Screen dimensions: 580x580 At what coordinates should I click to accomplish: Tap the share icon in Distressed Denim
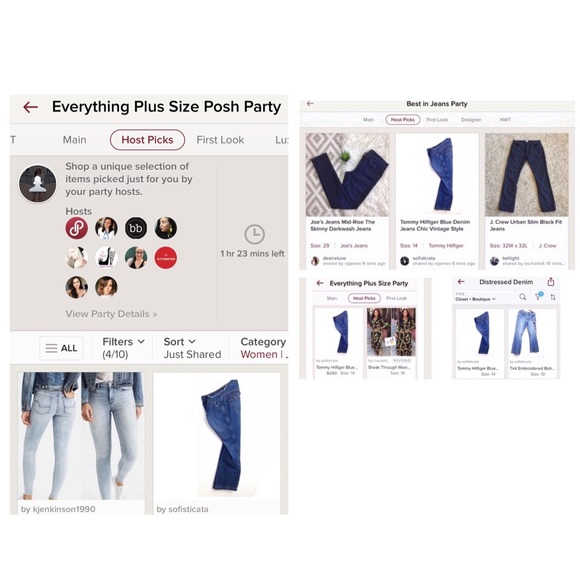551,282
